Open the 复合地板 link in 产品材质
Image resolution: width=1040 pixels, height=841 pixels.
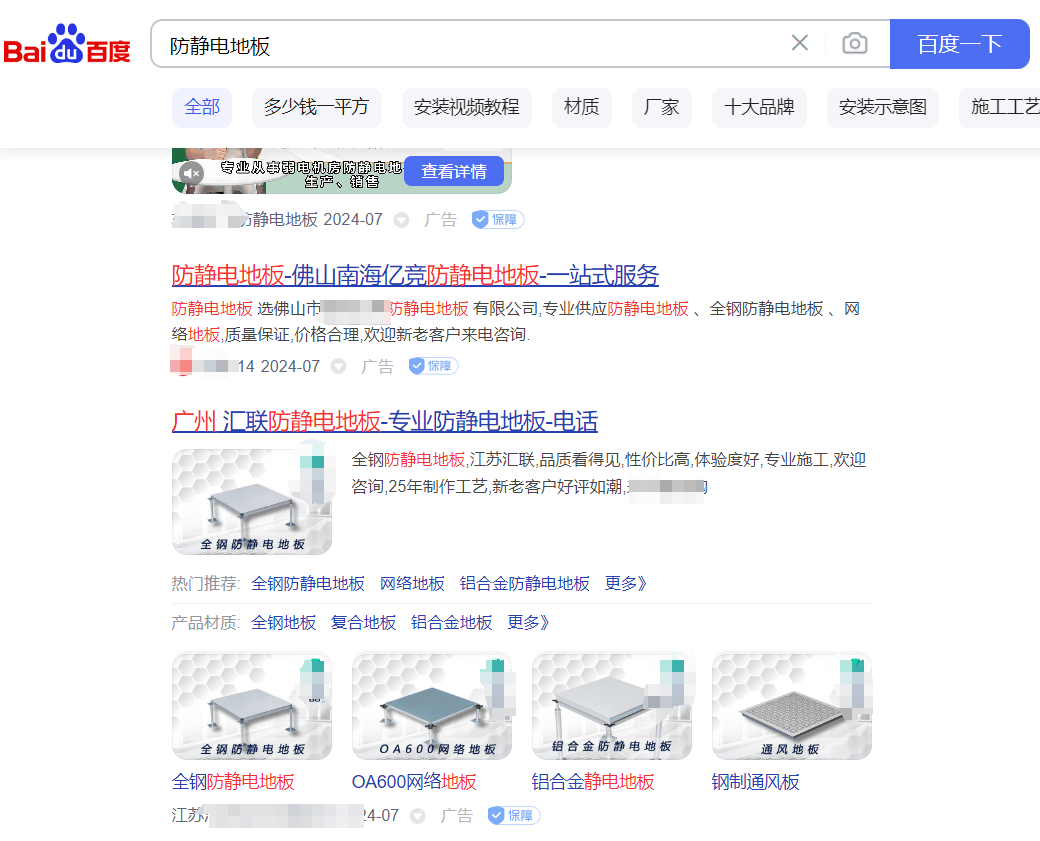pyautogui.click(x=363, y=623)
